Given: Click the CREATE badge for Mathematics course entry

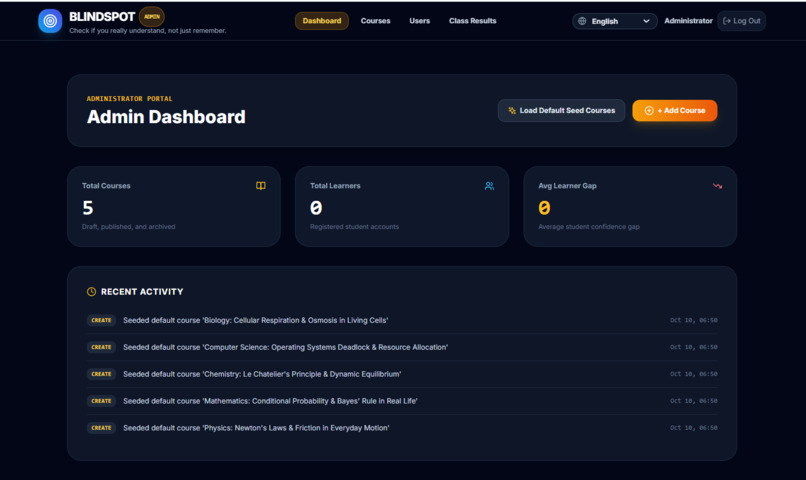Looking at the screenshot, I should (x=101, y=401).
